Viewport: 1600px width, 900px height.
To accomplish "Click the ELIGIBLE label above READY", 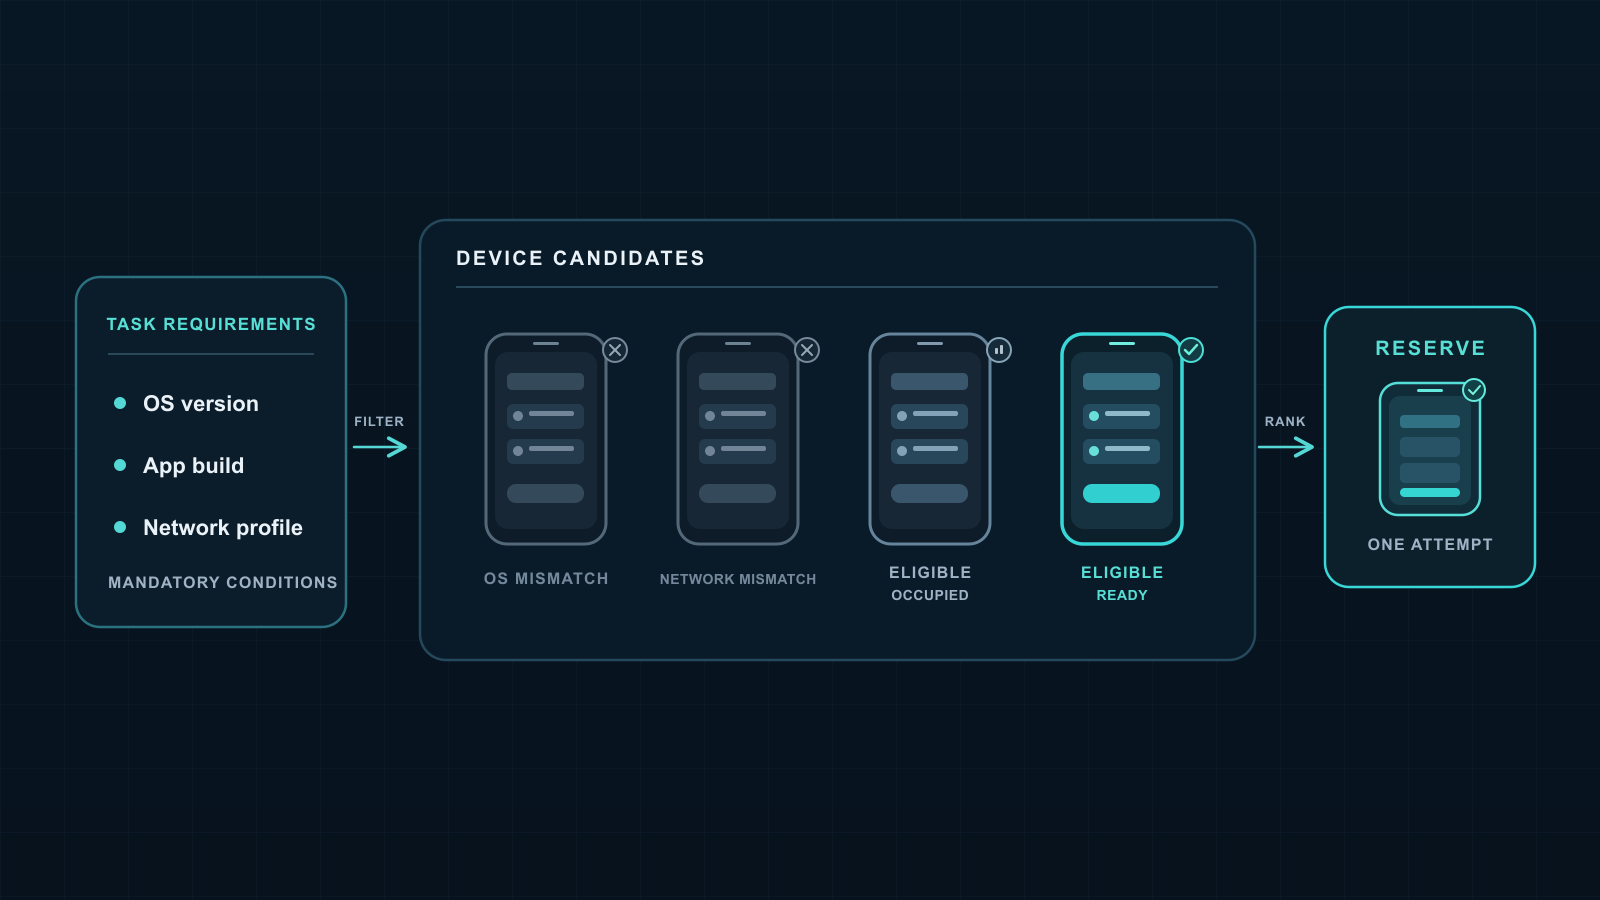I will (x=1122, y=572).
